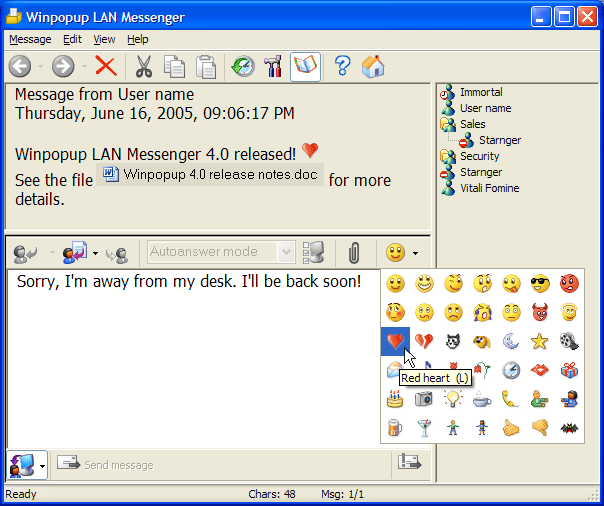This screenshot has height=506, width=604.
Task: Insert the light bulb emoticon
Action: [x=453, y=398]
